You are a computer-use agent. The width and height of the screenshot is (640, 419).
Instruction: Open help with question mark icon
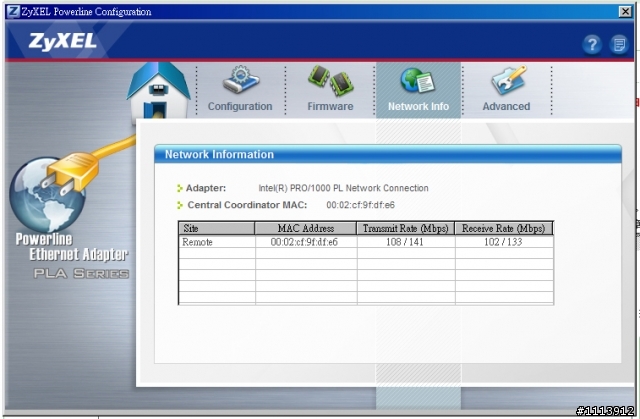click(x=592, y=44)
